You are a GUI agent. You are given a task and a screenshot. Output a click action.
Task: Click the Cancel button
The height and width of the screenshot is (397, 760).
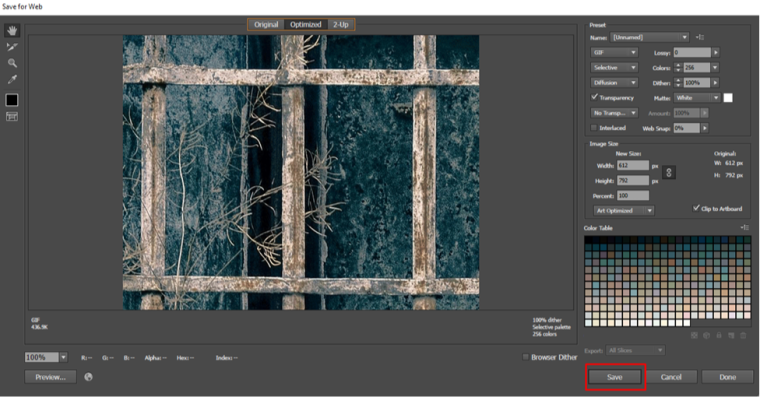click(x=671, y=377)
